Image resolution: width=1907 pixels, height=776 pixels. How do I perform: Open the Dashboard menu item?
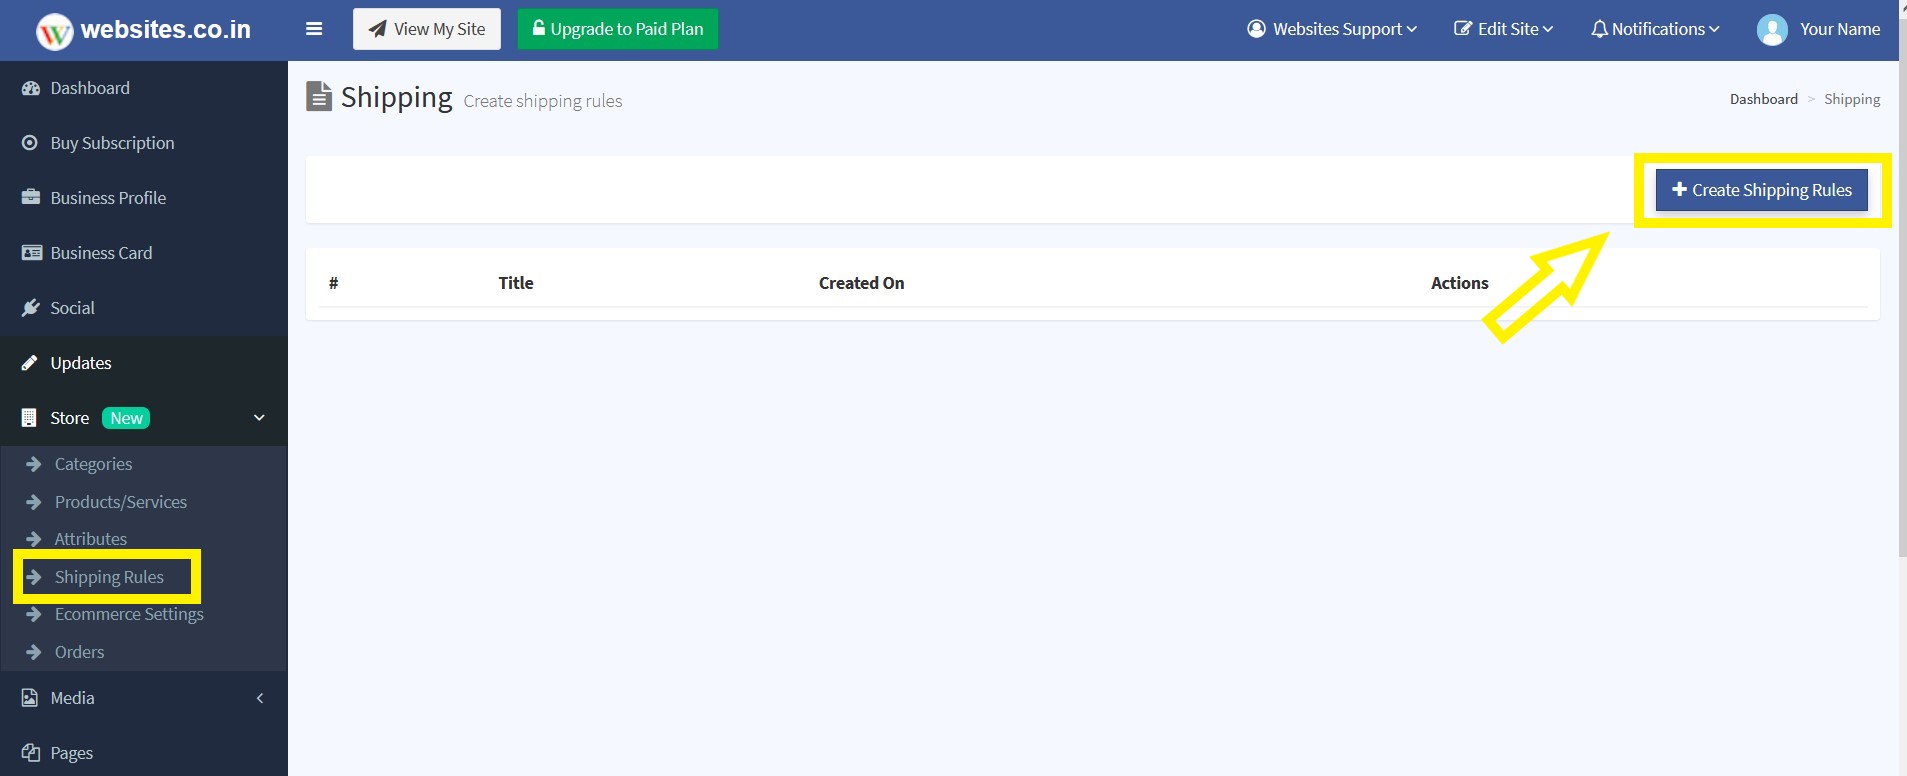click(x=144, y=88)
